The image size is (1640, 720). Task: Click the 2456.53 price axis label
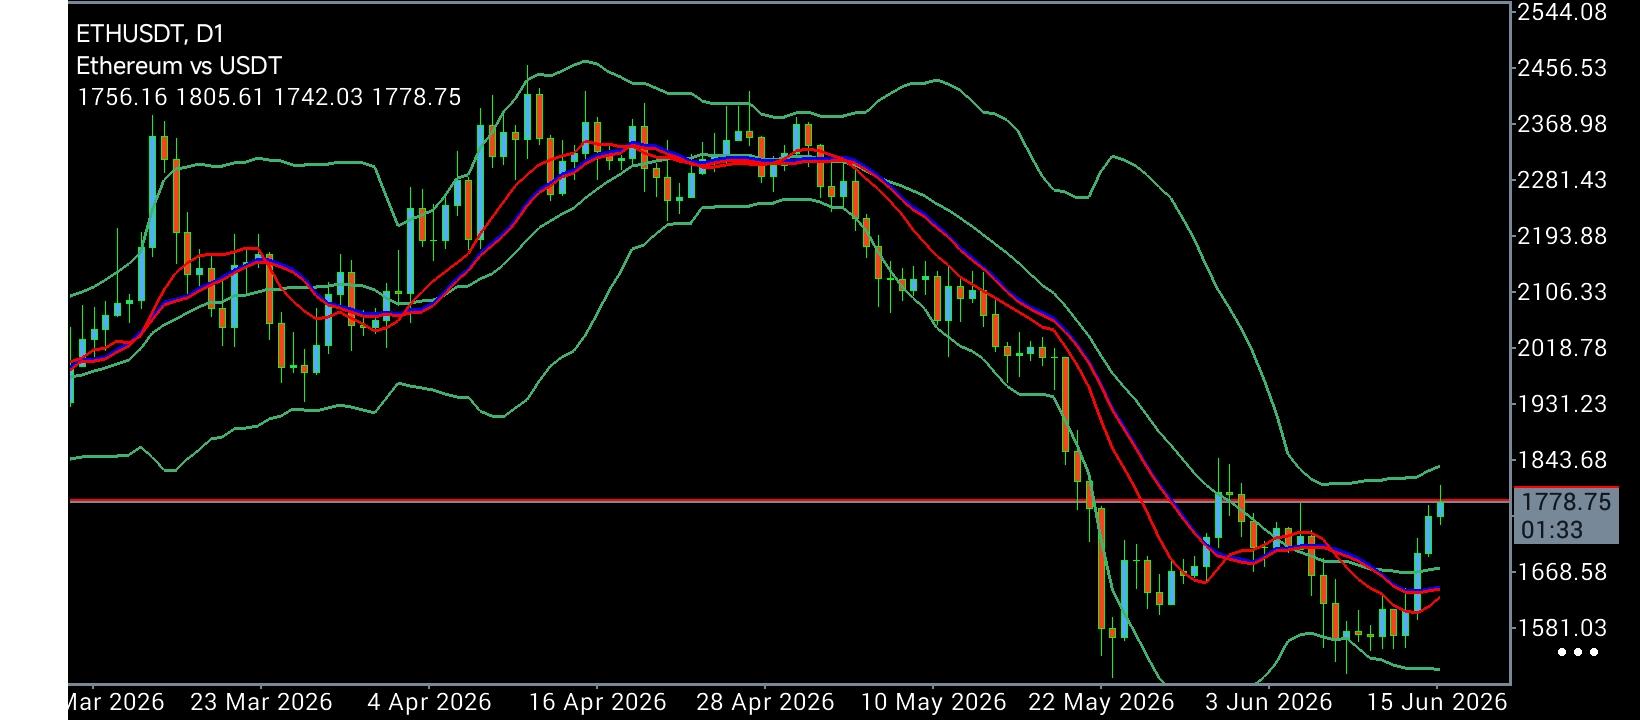1562,68
